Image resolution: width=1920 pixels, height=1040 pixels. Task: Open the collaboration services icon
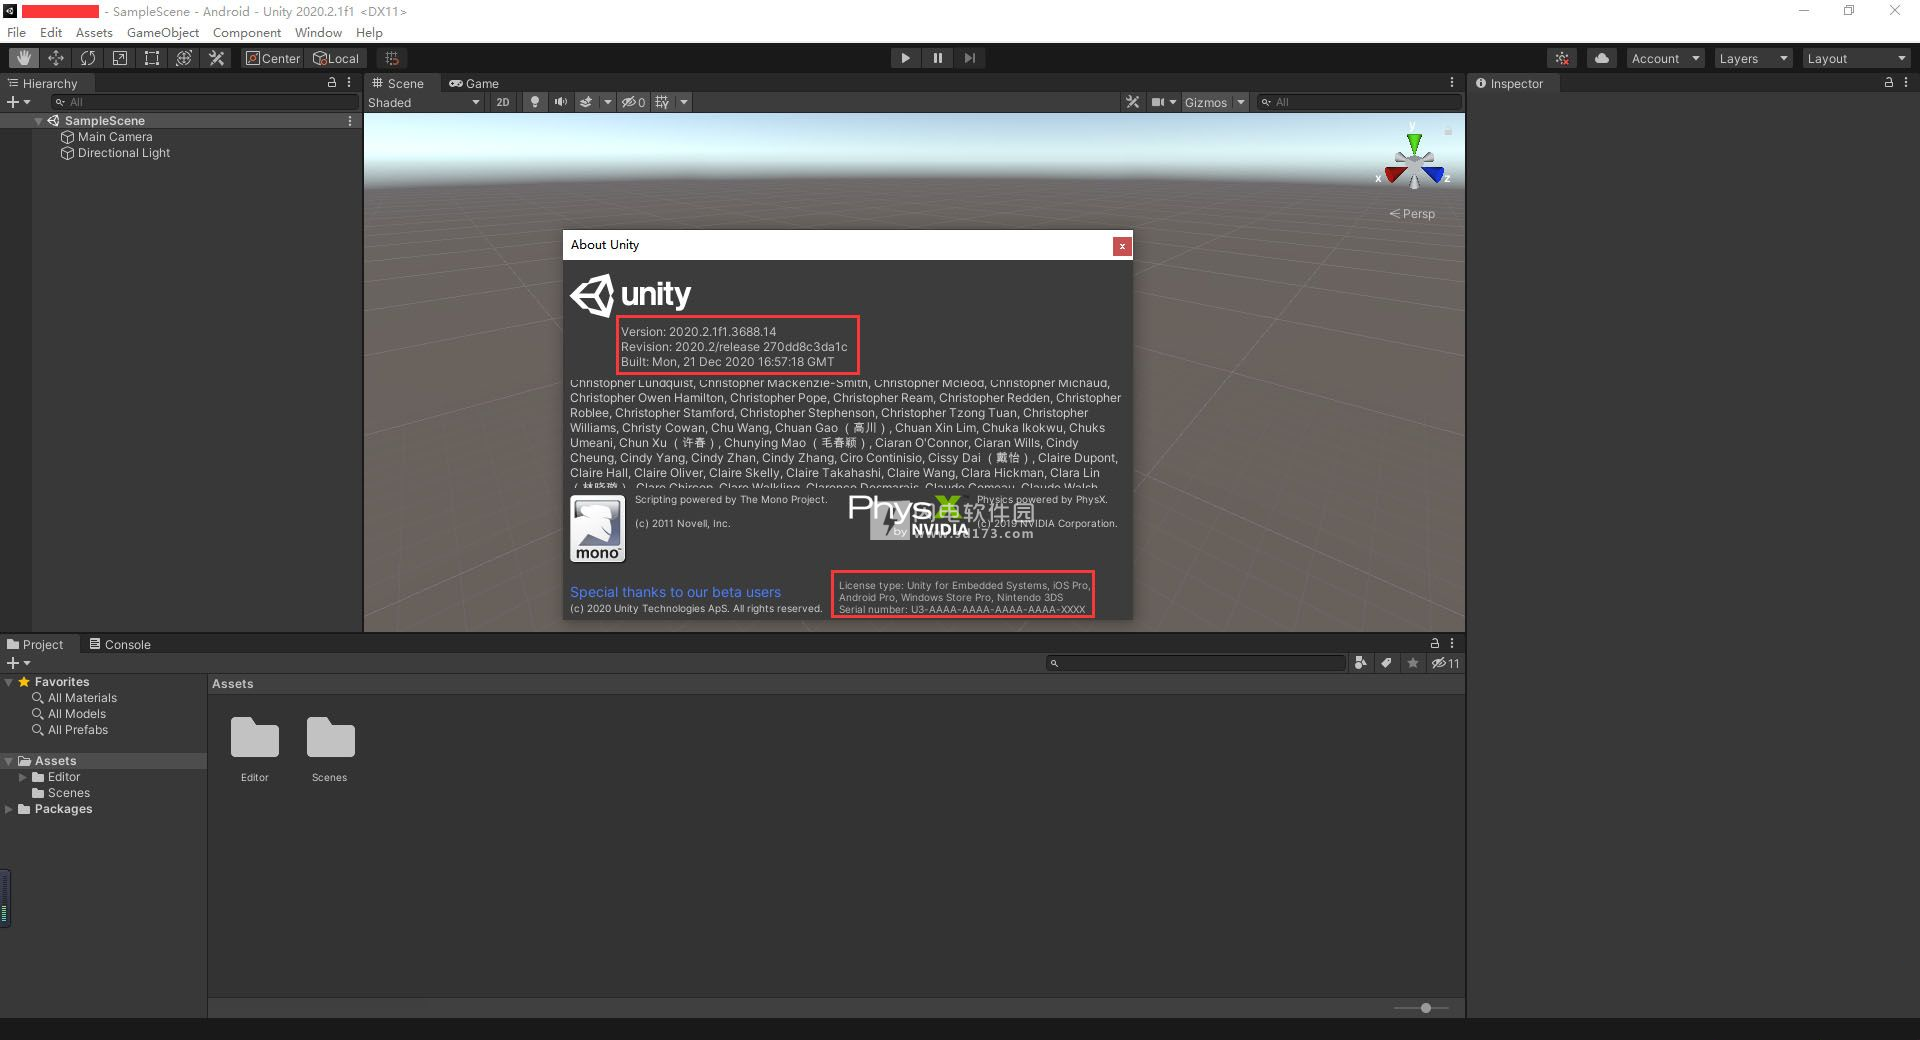pyautogui.click(x=1562, y=58)
